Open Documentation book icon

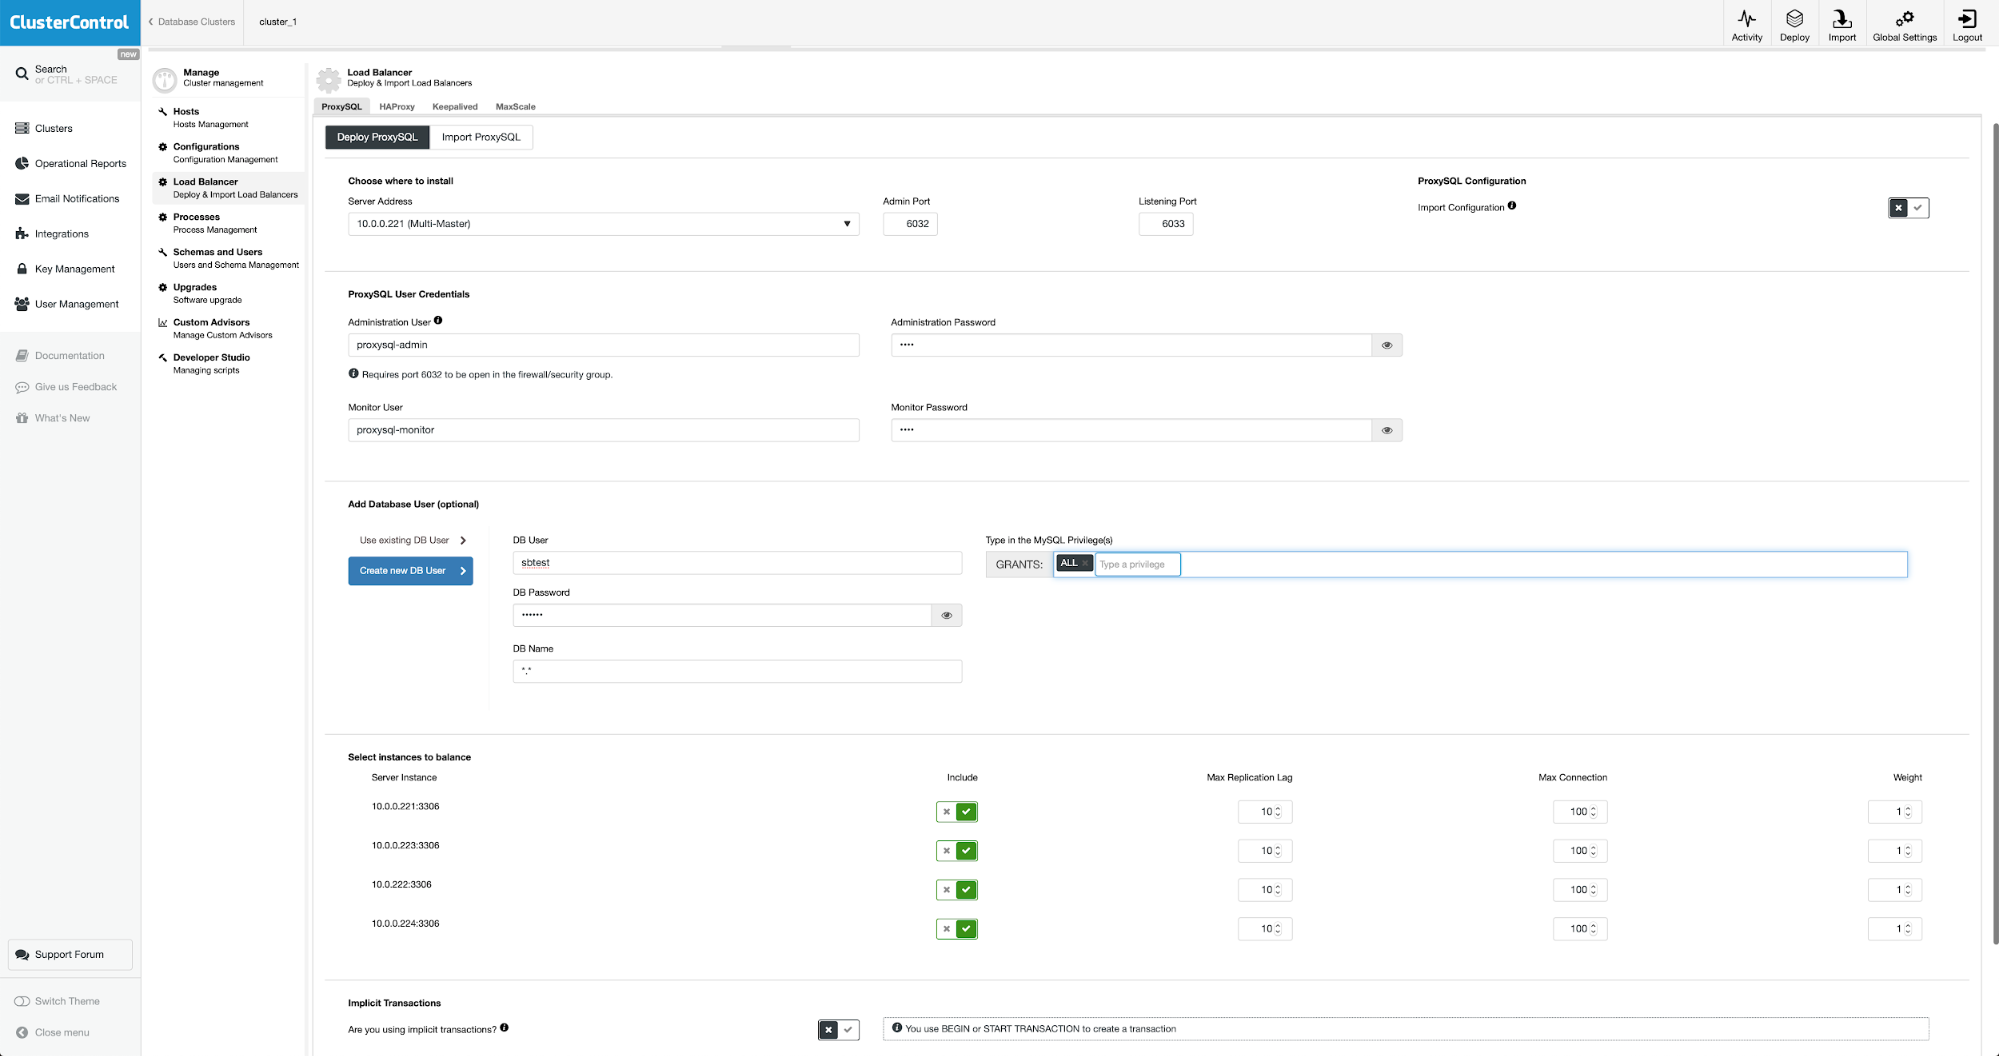[x=22, y=356]
